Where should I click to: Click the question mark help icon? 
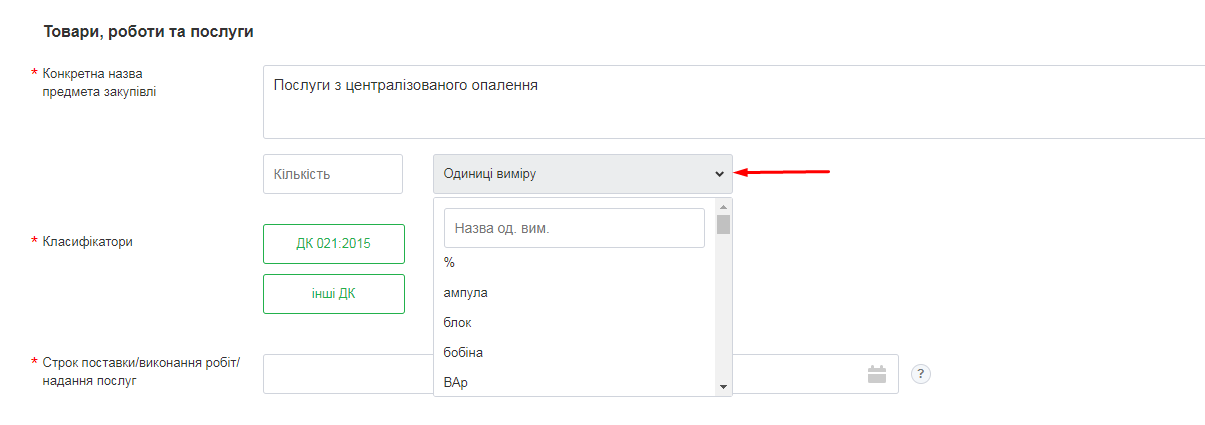922,374
